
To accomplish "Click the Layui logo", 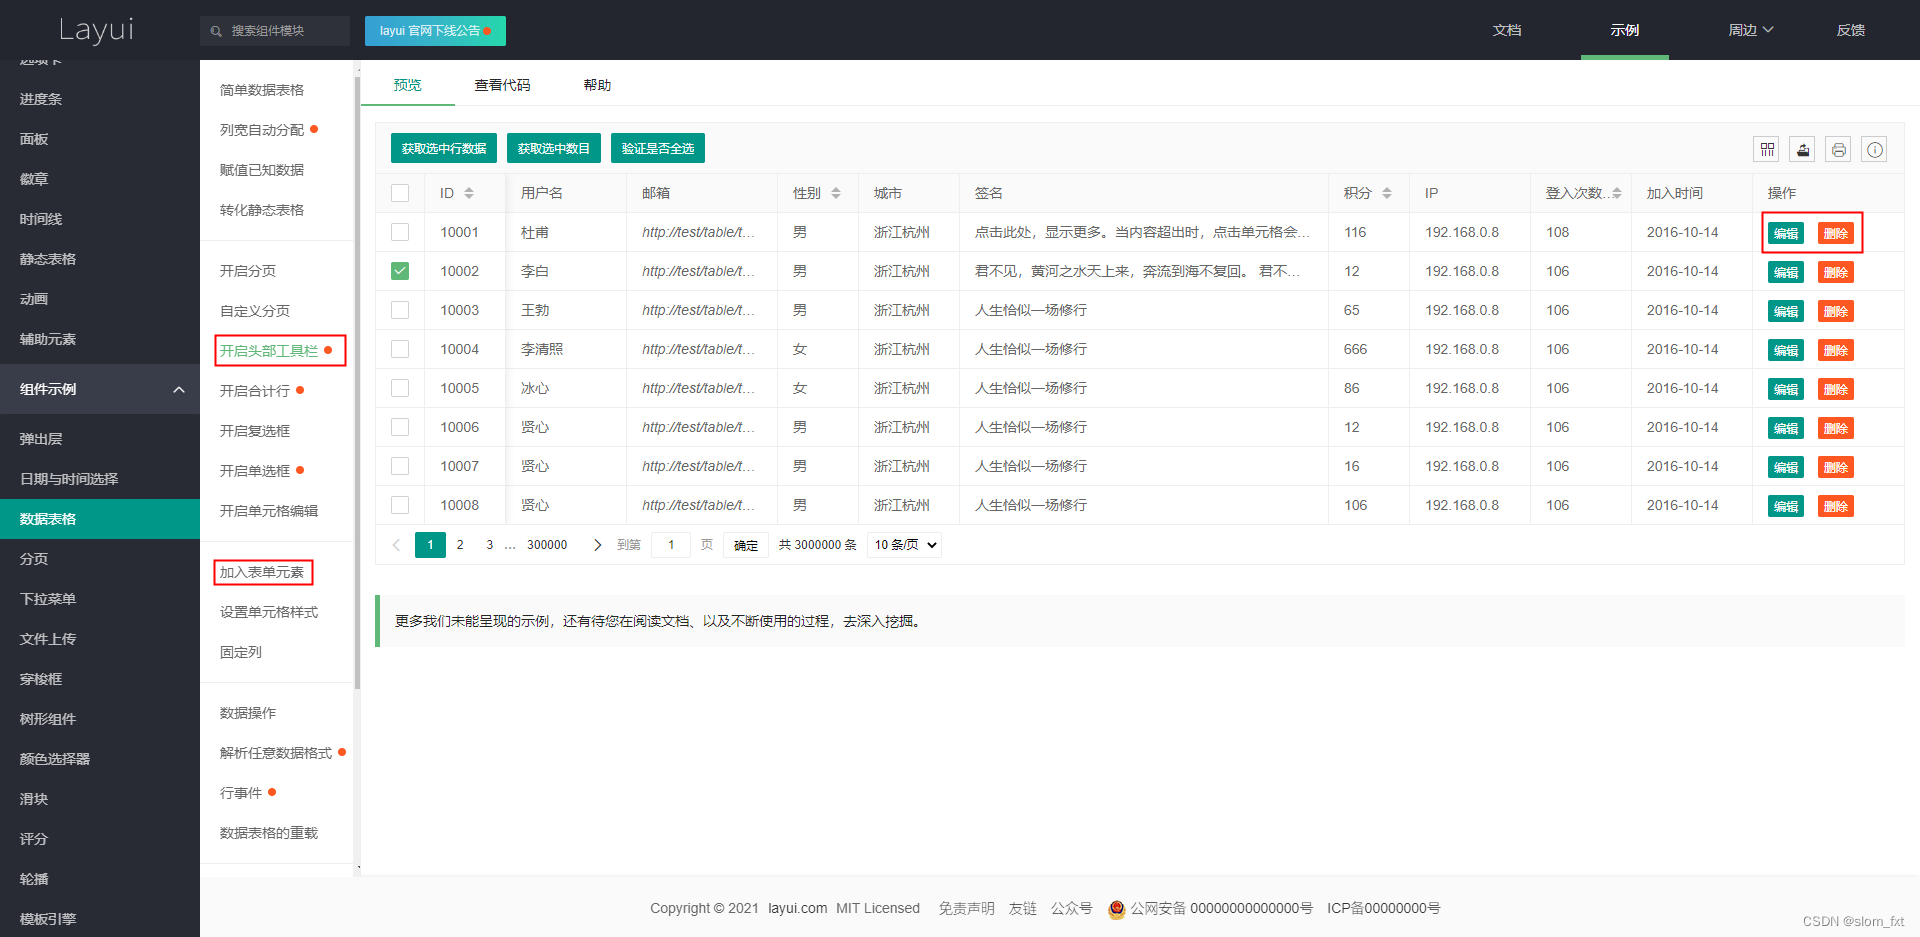I will click(96, 30).
